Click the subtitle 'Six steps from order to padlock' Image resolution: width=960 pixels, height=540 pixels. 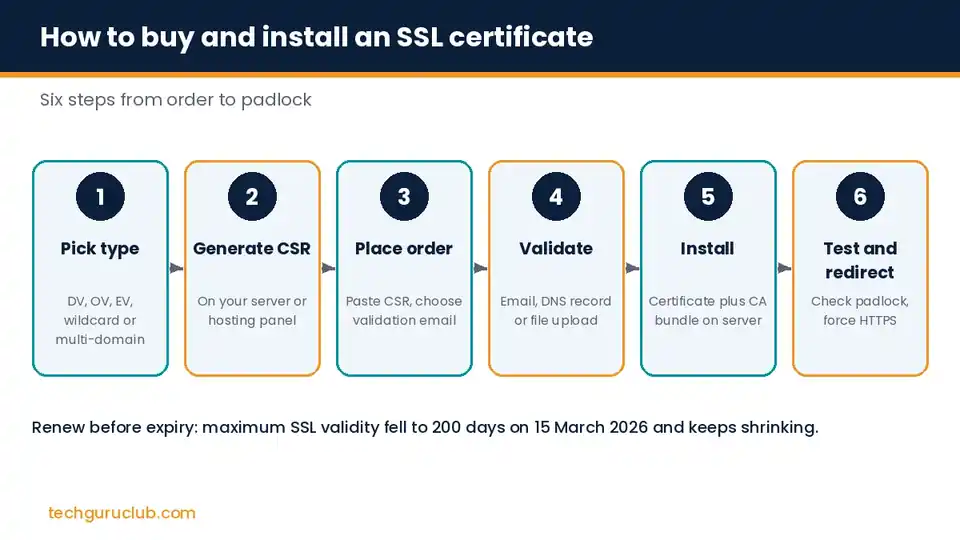[176, 100]
